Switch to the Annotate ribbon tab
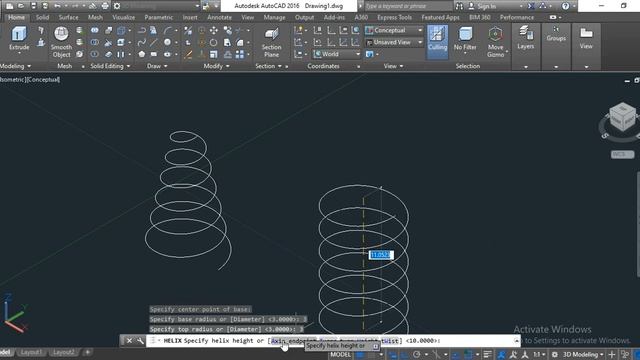Image resolution: width=640 pixels, height=360 pixels. 219,17
